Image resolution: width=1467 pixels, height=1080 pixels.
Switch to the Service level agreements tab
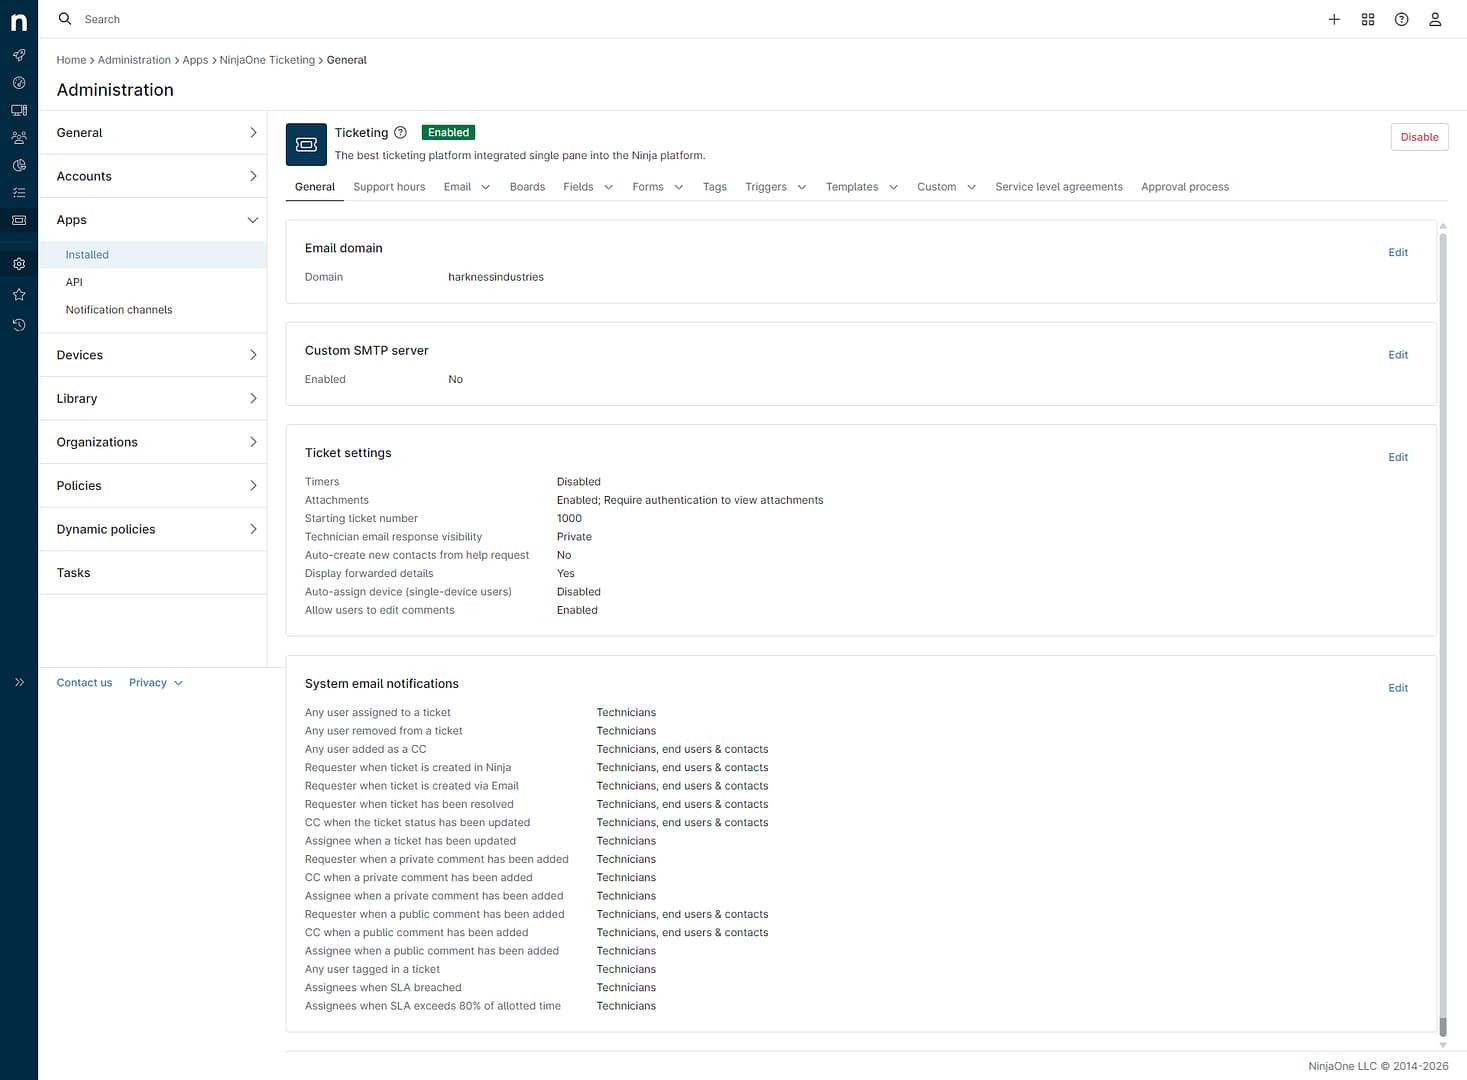pyautogui.click(x=1059, y=187)
